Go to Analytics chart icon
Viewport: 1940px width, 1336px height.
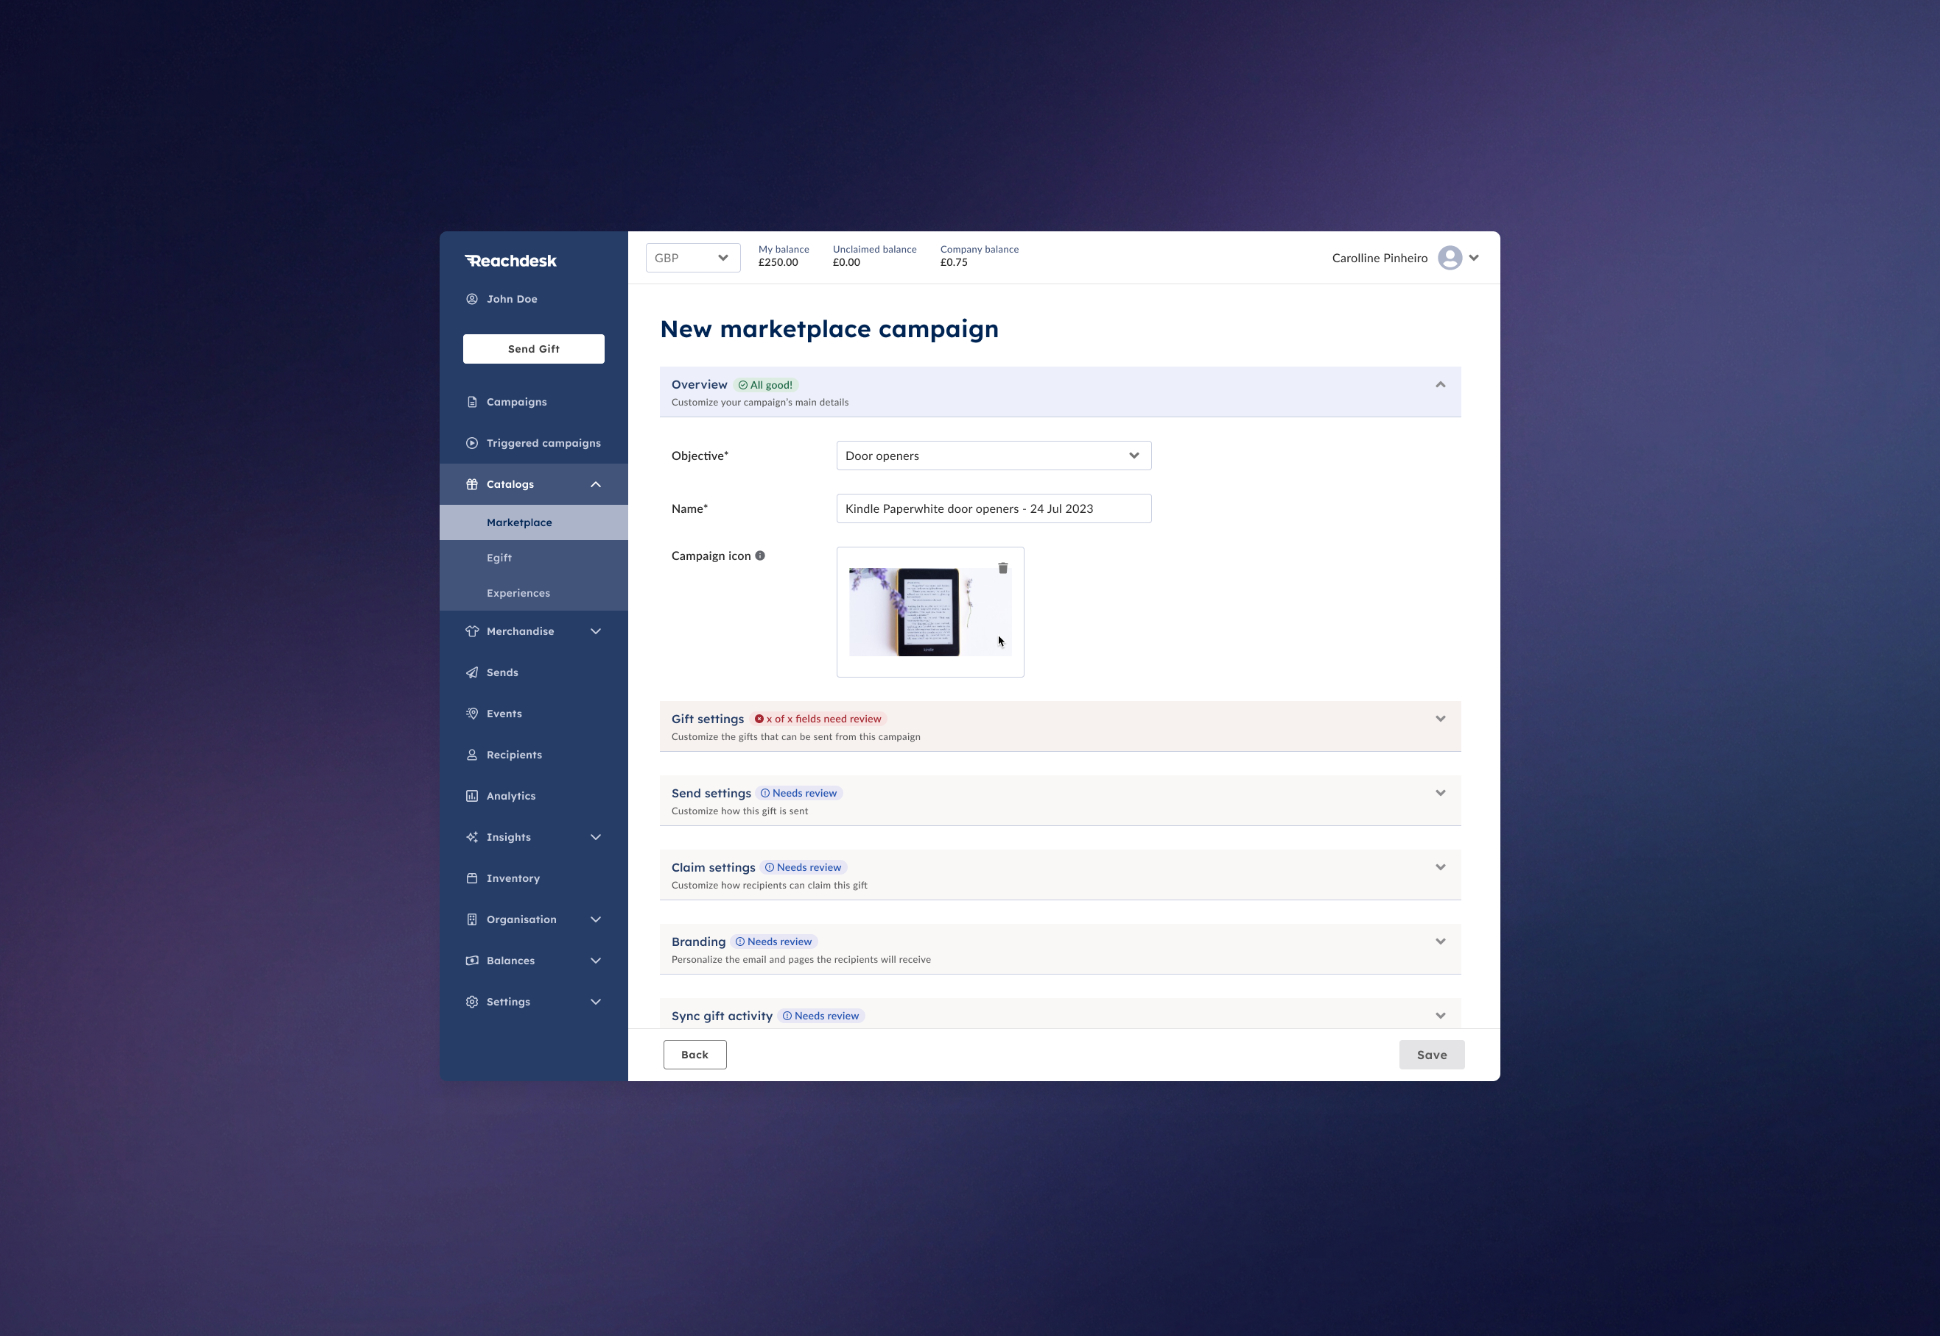point(472,796)
